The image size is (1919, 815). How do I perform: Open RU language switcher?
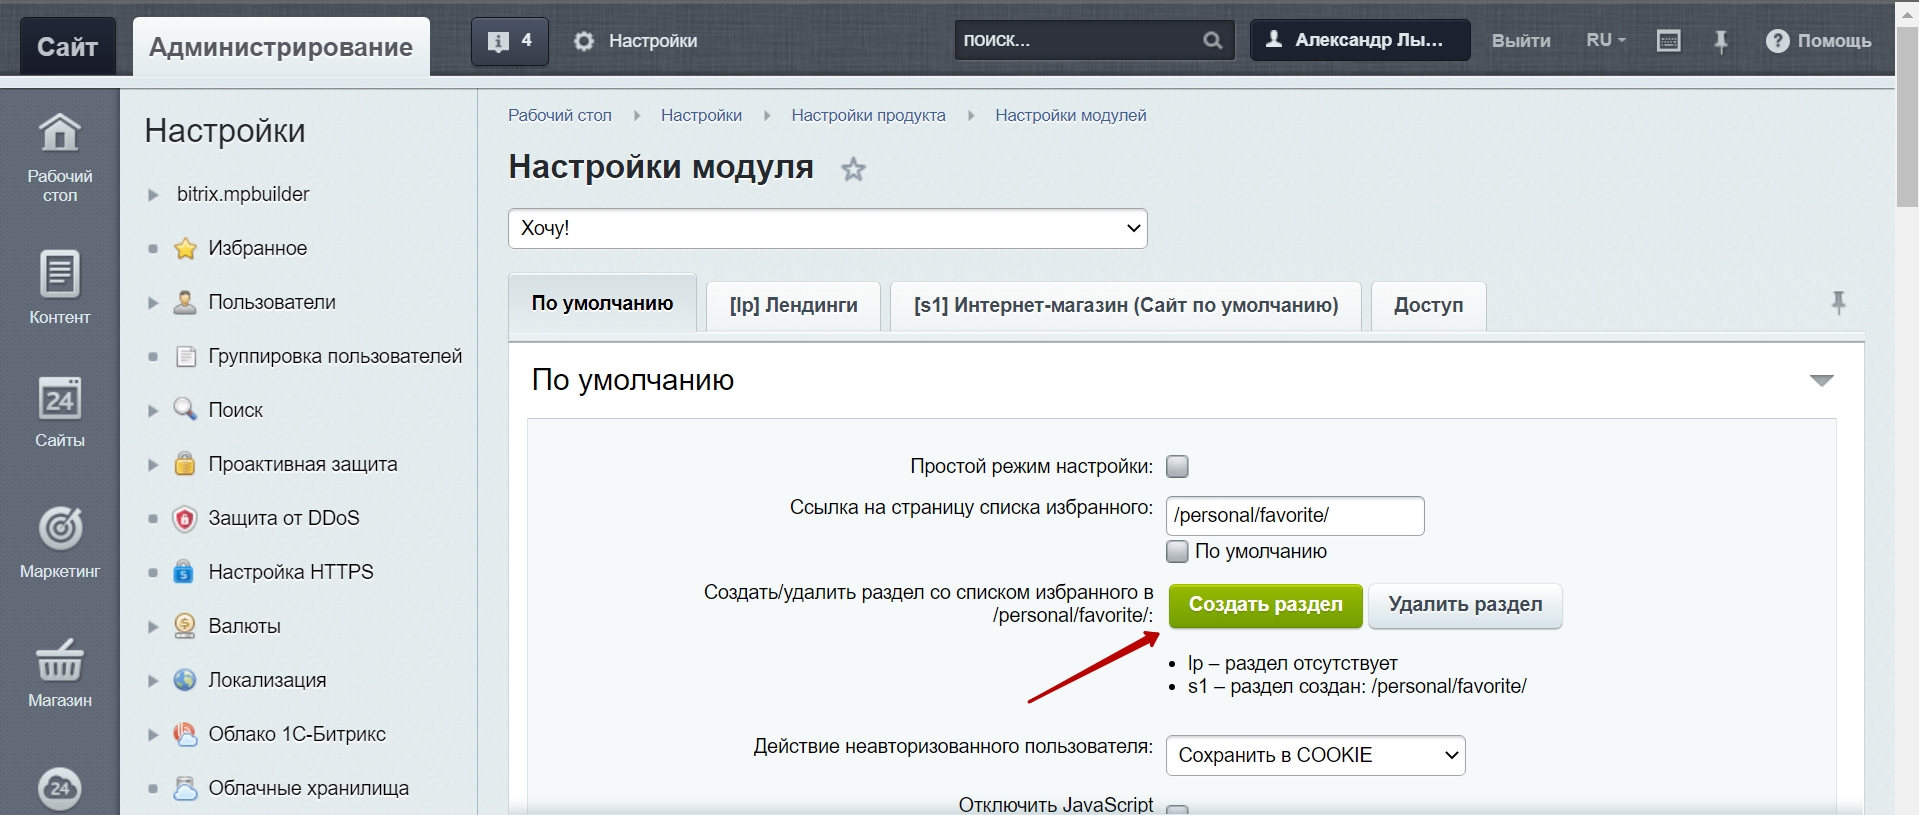point(1605,41)
